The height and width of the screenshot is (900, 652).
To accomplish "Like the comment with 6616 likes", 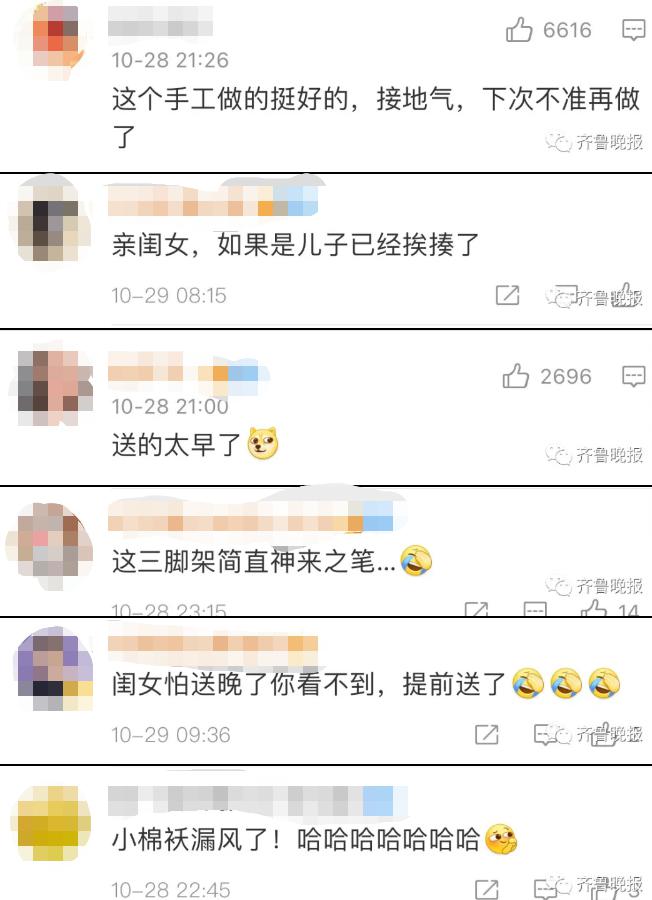I will (x=519, y=29).
